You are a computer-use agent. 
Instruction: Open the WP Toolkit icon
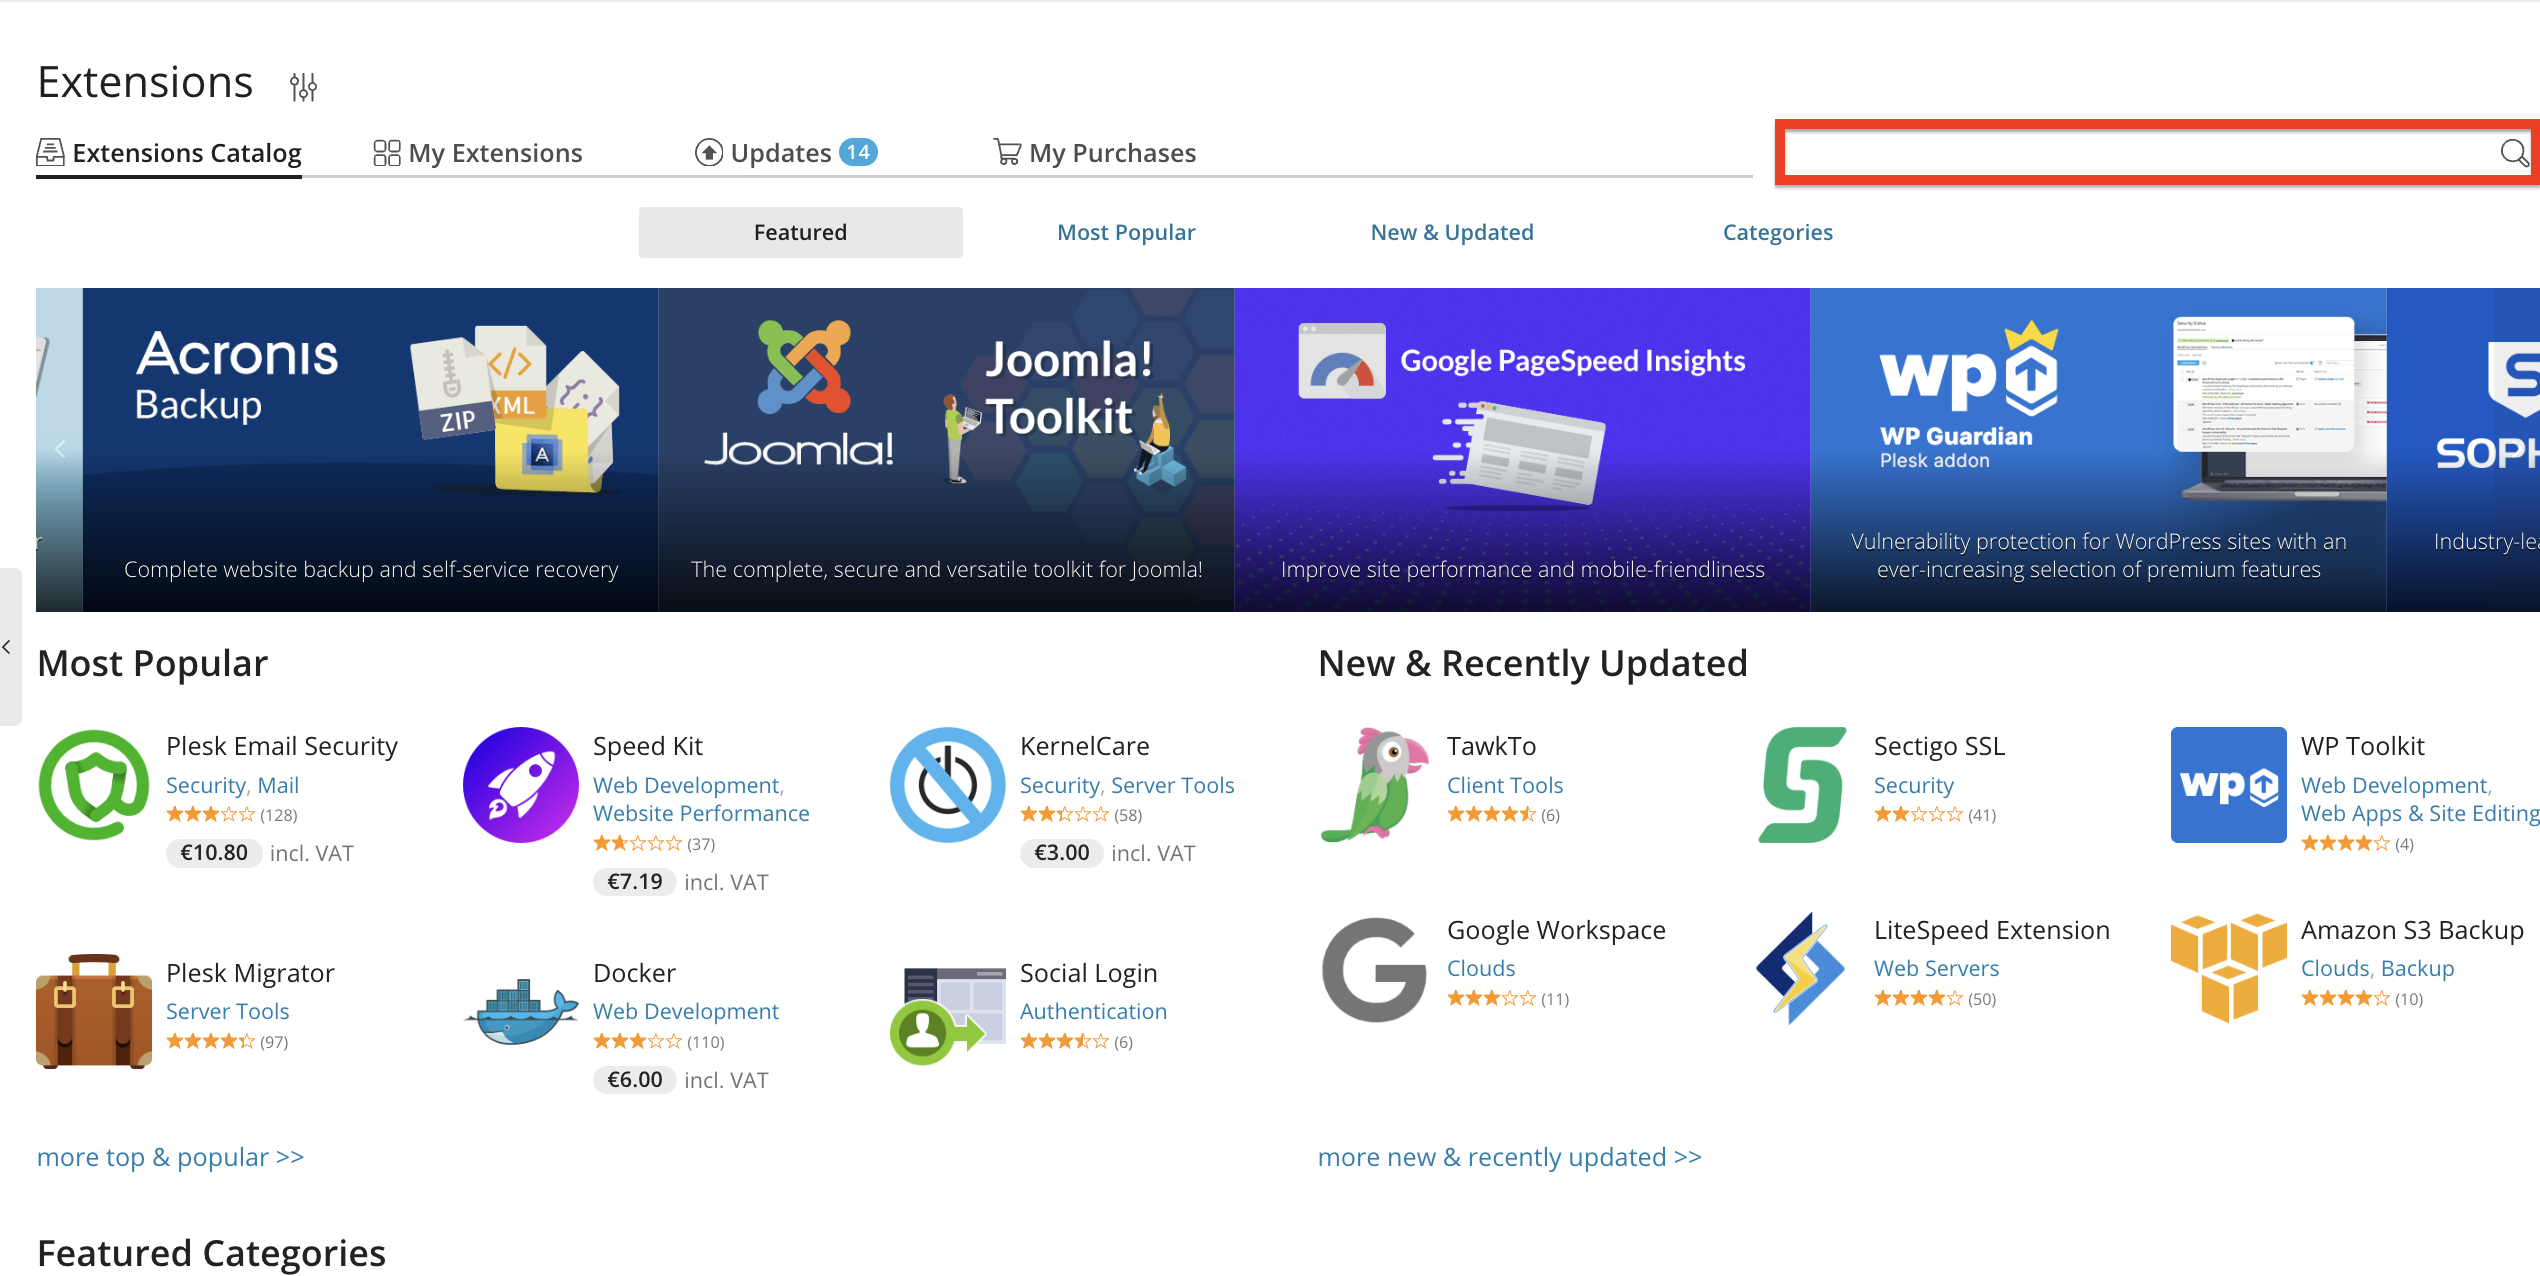[x=2229, y=785]
